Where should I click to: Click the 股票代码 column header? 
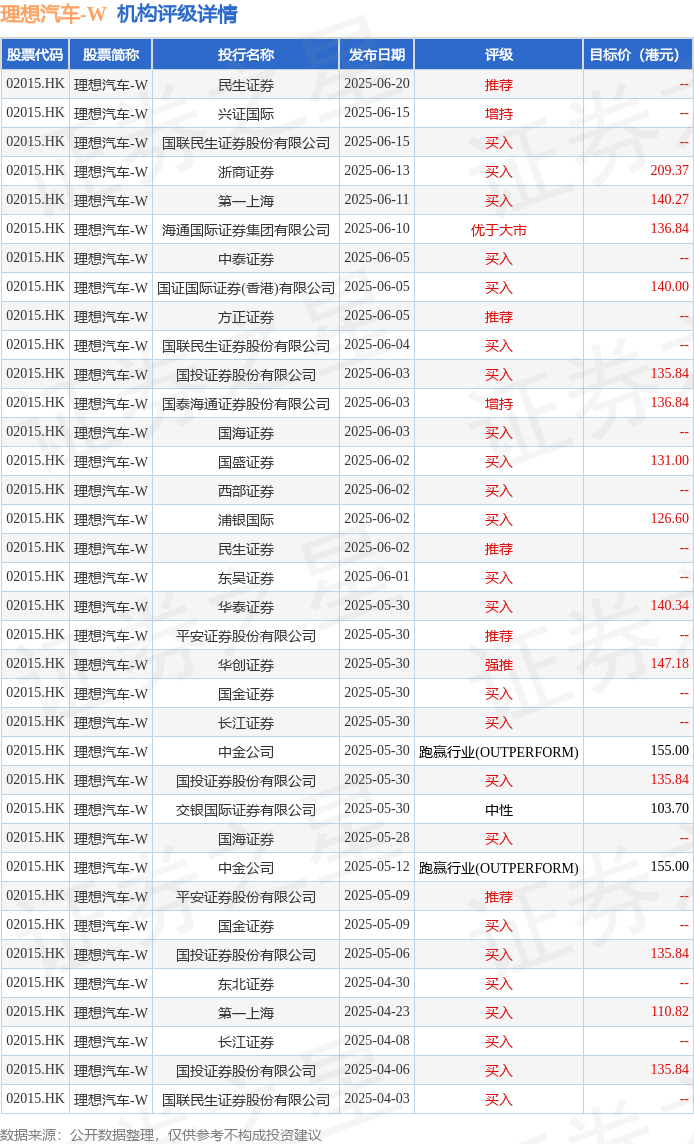click(35, 55)
